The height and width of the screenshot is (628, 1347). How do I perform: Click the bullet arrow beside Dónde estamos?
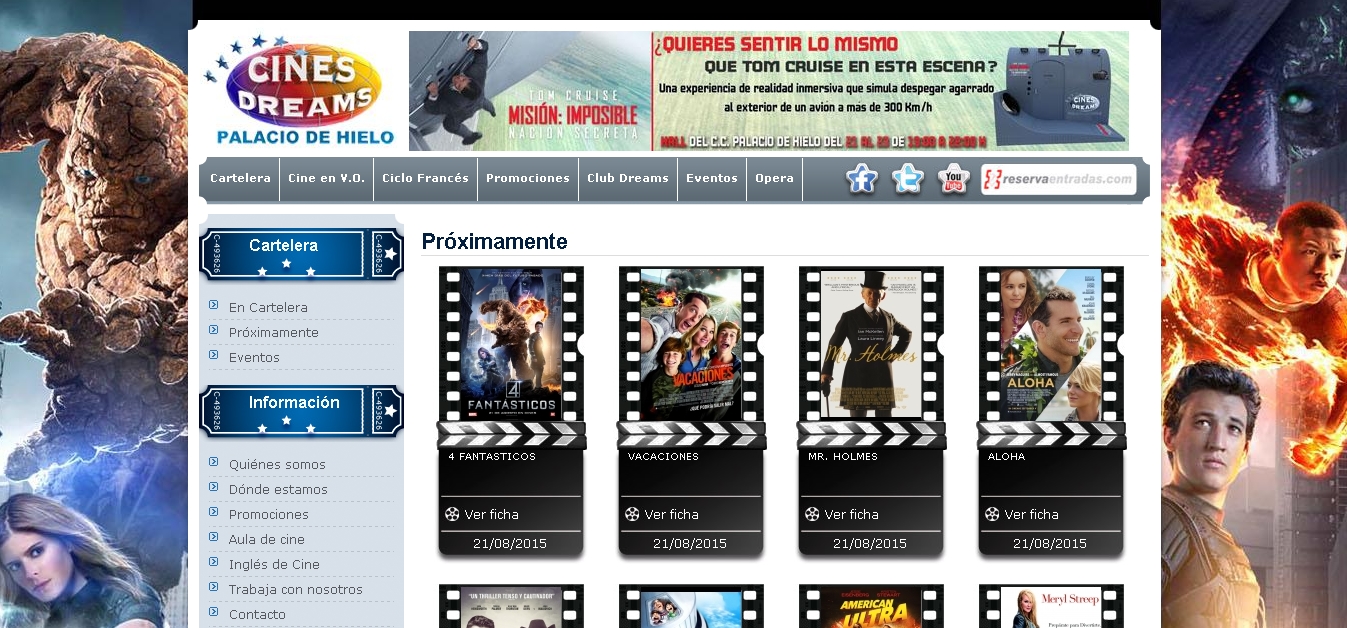pos(214,487)
